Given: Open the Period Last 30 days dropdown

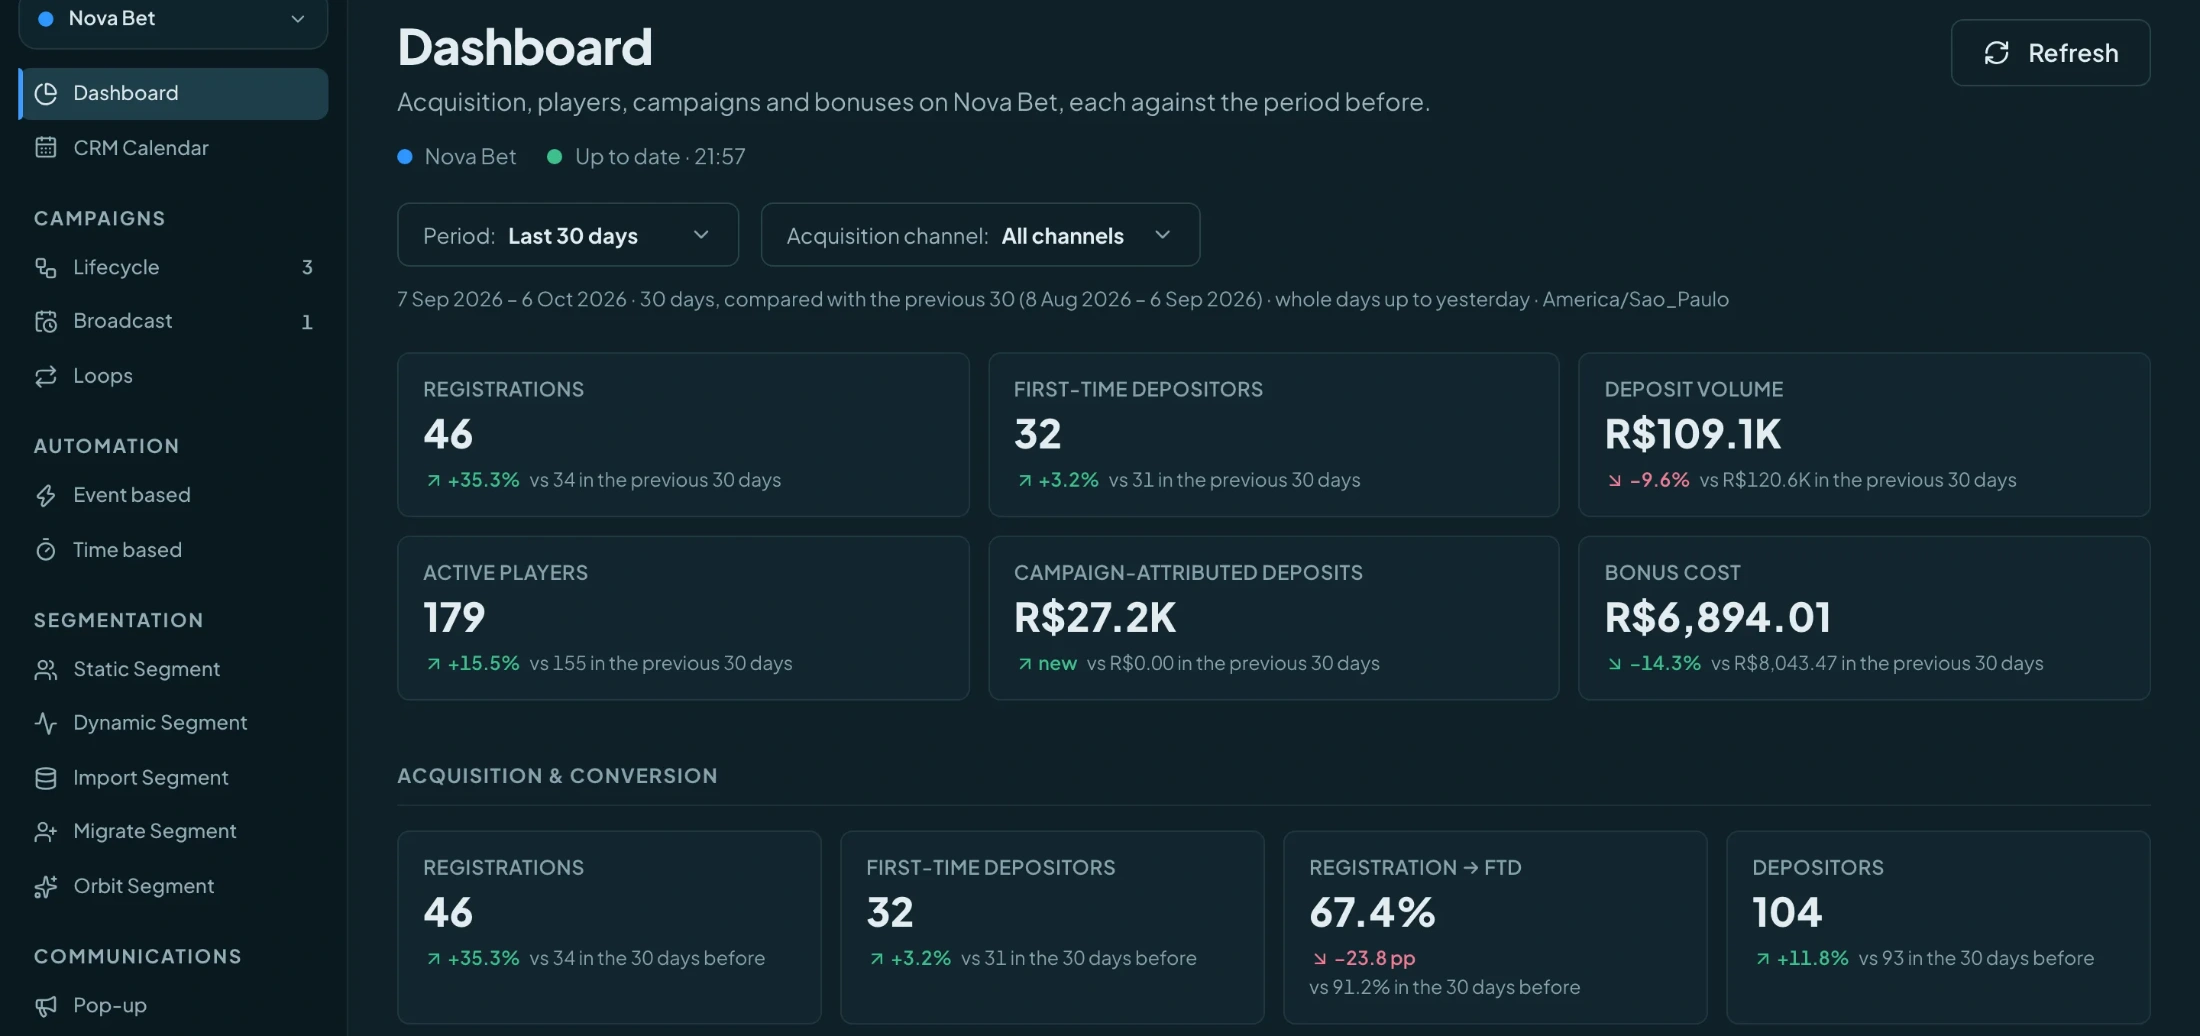Looking at the screenshot, I should click(x=568, y=235).
